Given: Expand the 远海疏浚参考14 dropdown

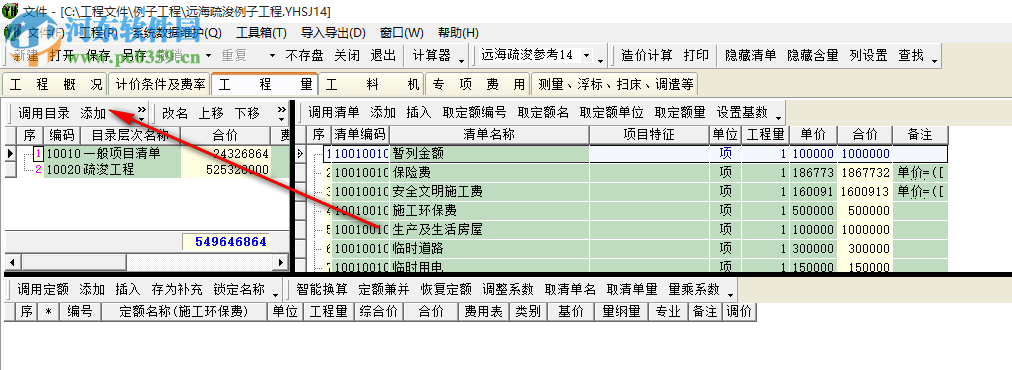Looking at the screenshot, I should pyautogui.click(x=586, y=56).
